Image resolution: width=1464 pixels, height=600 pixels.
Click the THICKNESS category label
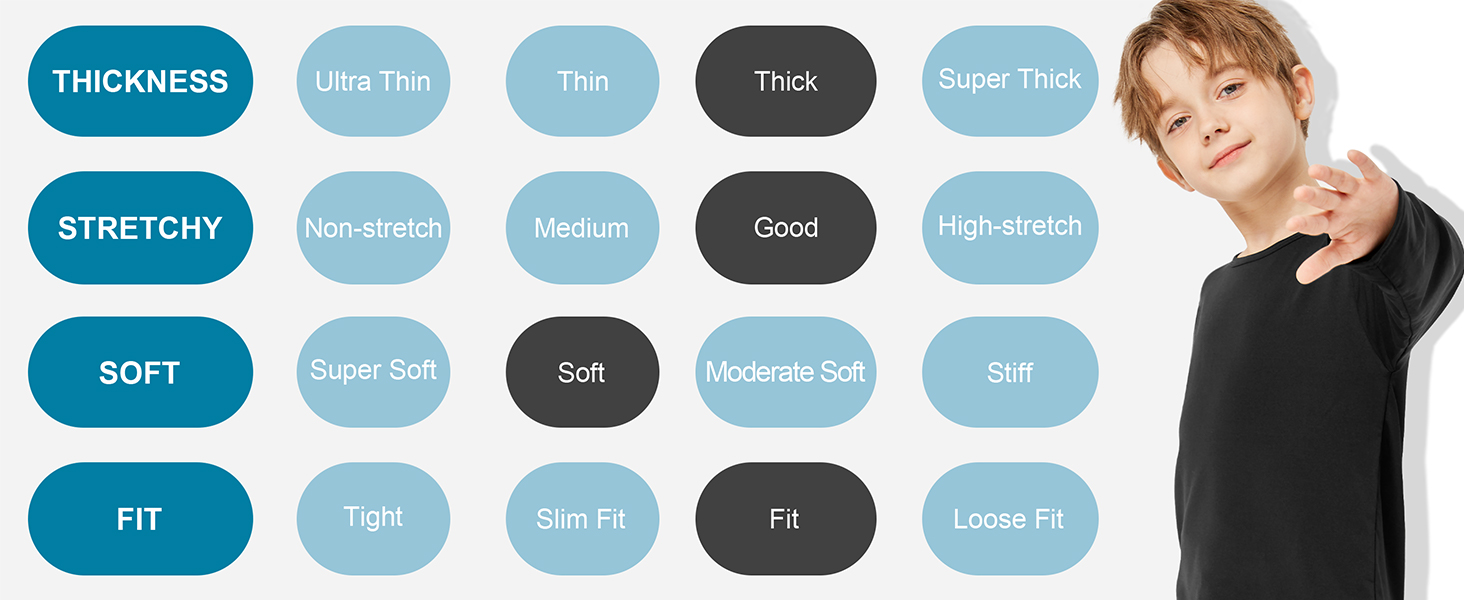(140, 81)
